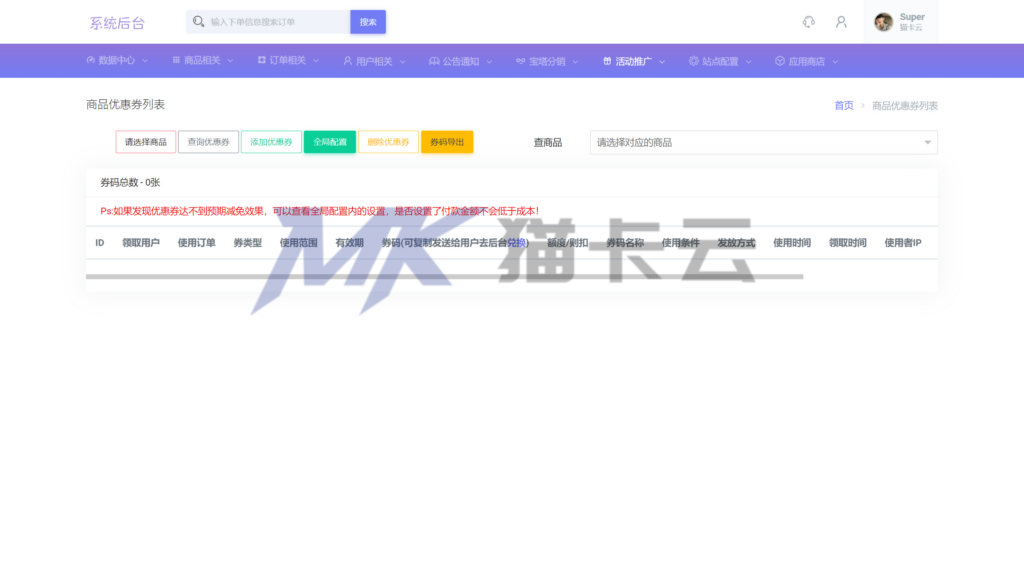1024x583 pixels.
Task: Open the 活动推广 menu
Action: tap(633, 61)
